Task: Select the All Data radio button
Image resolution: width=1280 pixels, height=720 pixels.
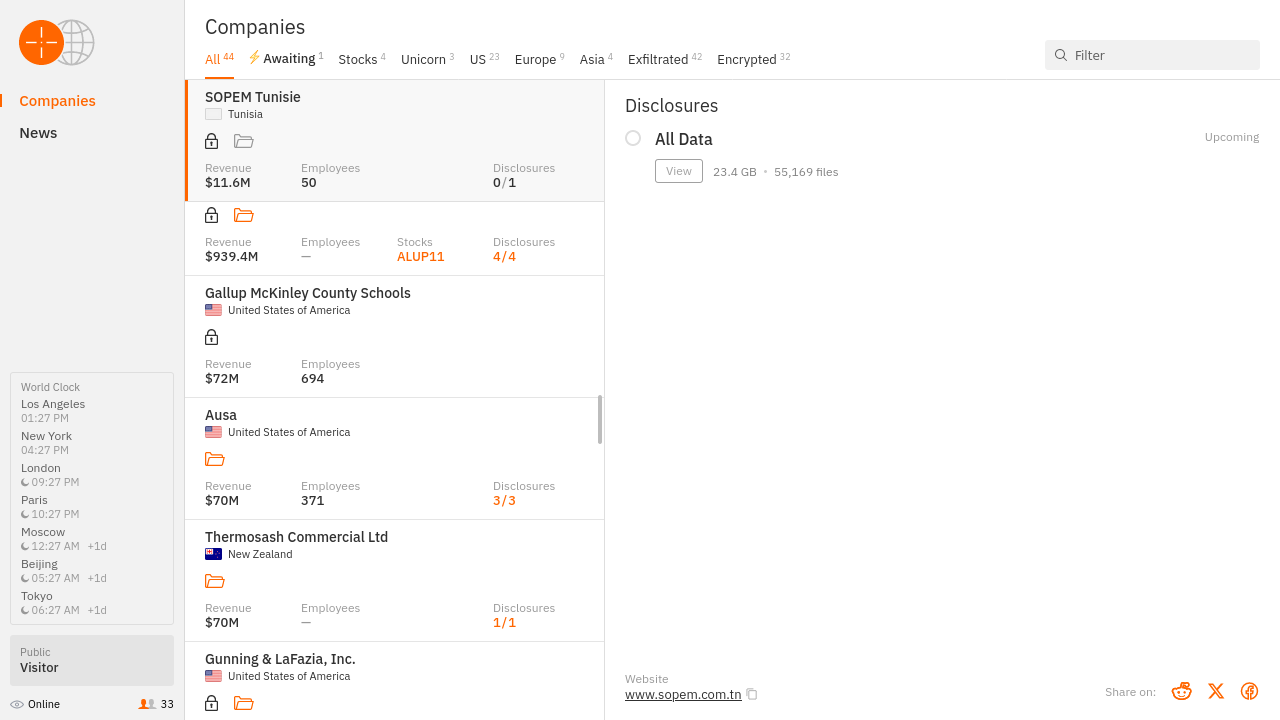Action: click(633, 138)
